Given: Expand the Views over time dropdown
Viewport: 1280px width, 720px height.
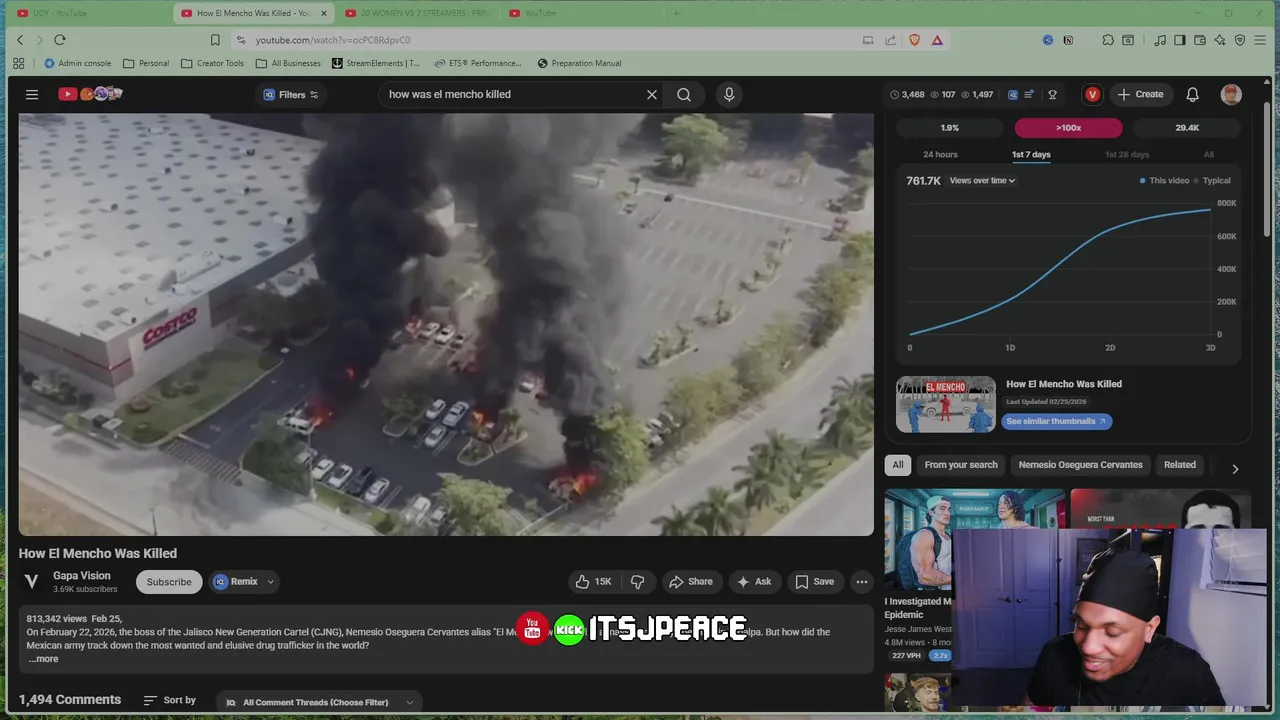Looking at the screenshot, I should click(x=982, y=181).
